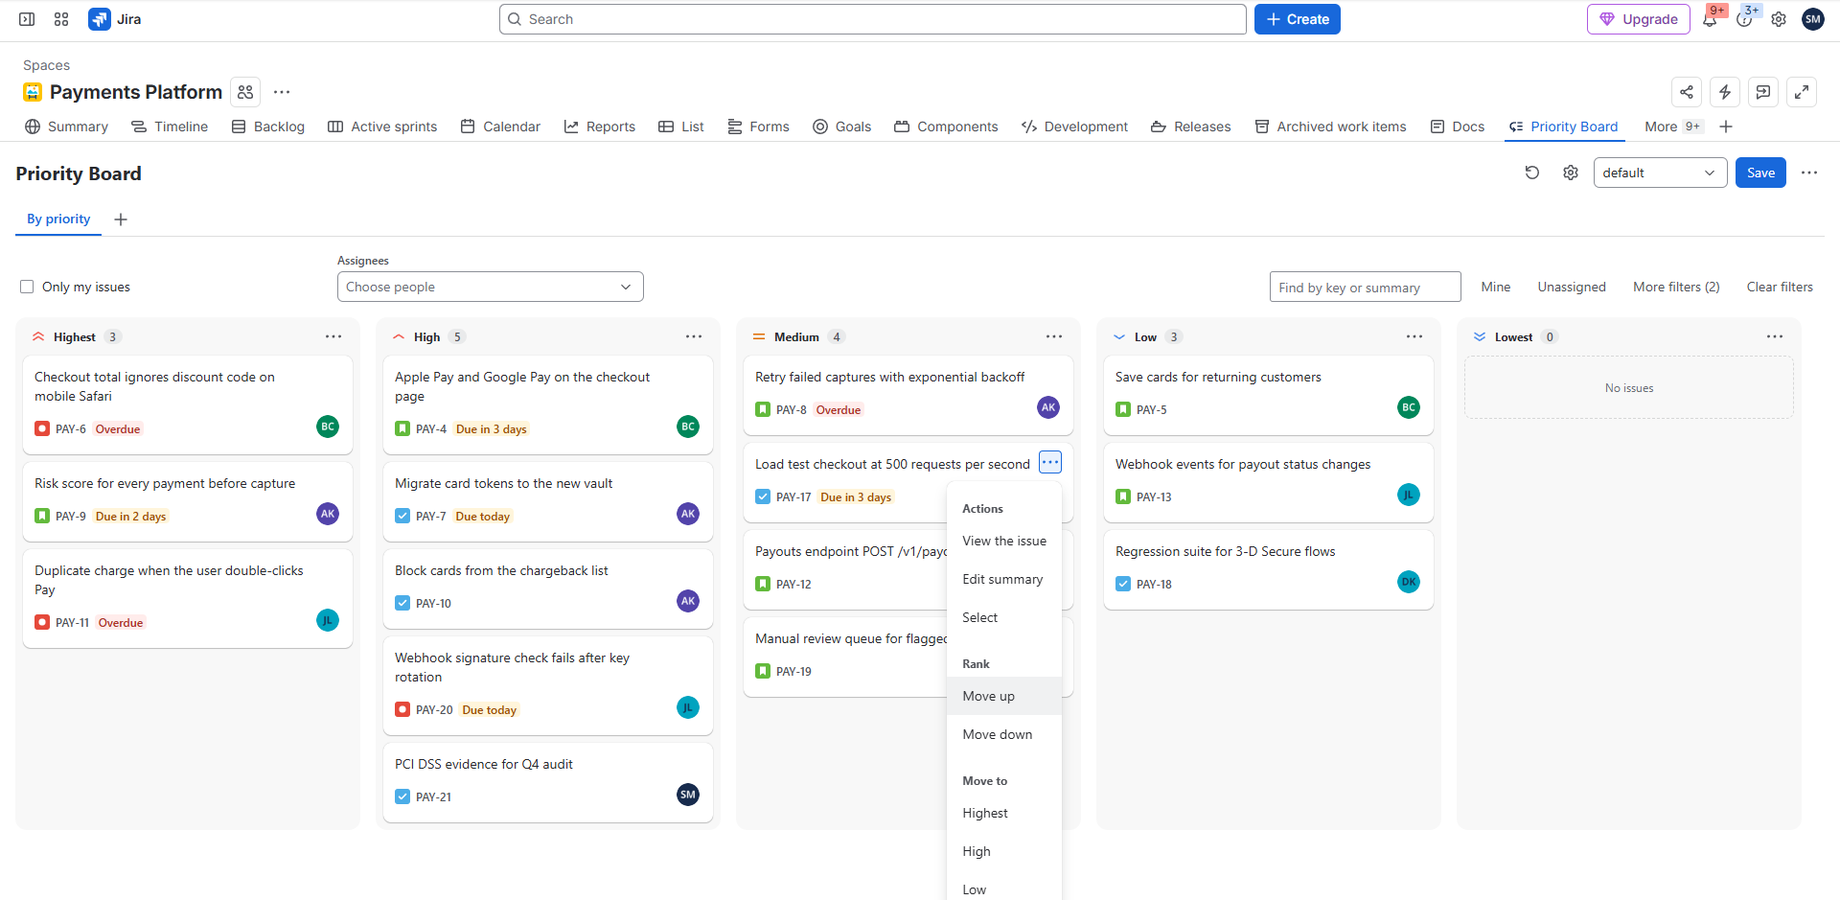This screenshot has width=1840, height=900.
Task: Open the Jira settings gear in top bar
Action: click(1778, 19)
